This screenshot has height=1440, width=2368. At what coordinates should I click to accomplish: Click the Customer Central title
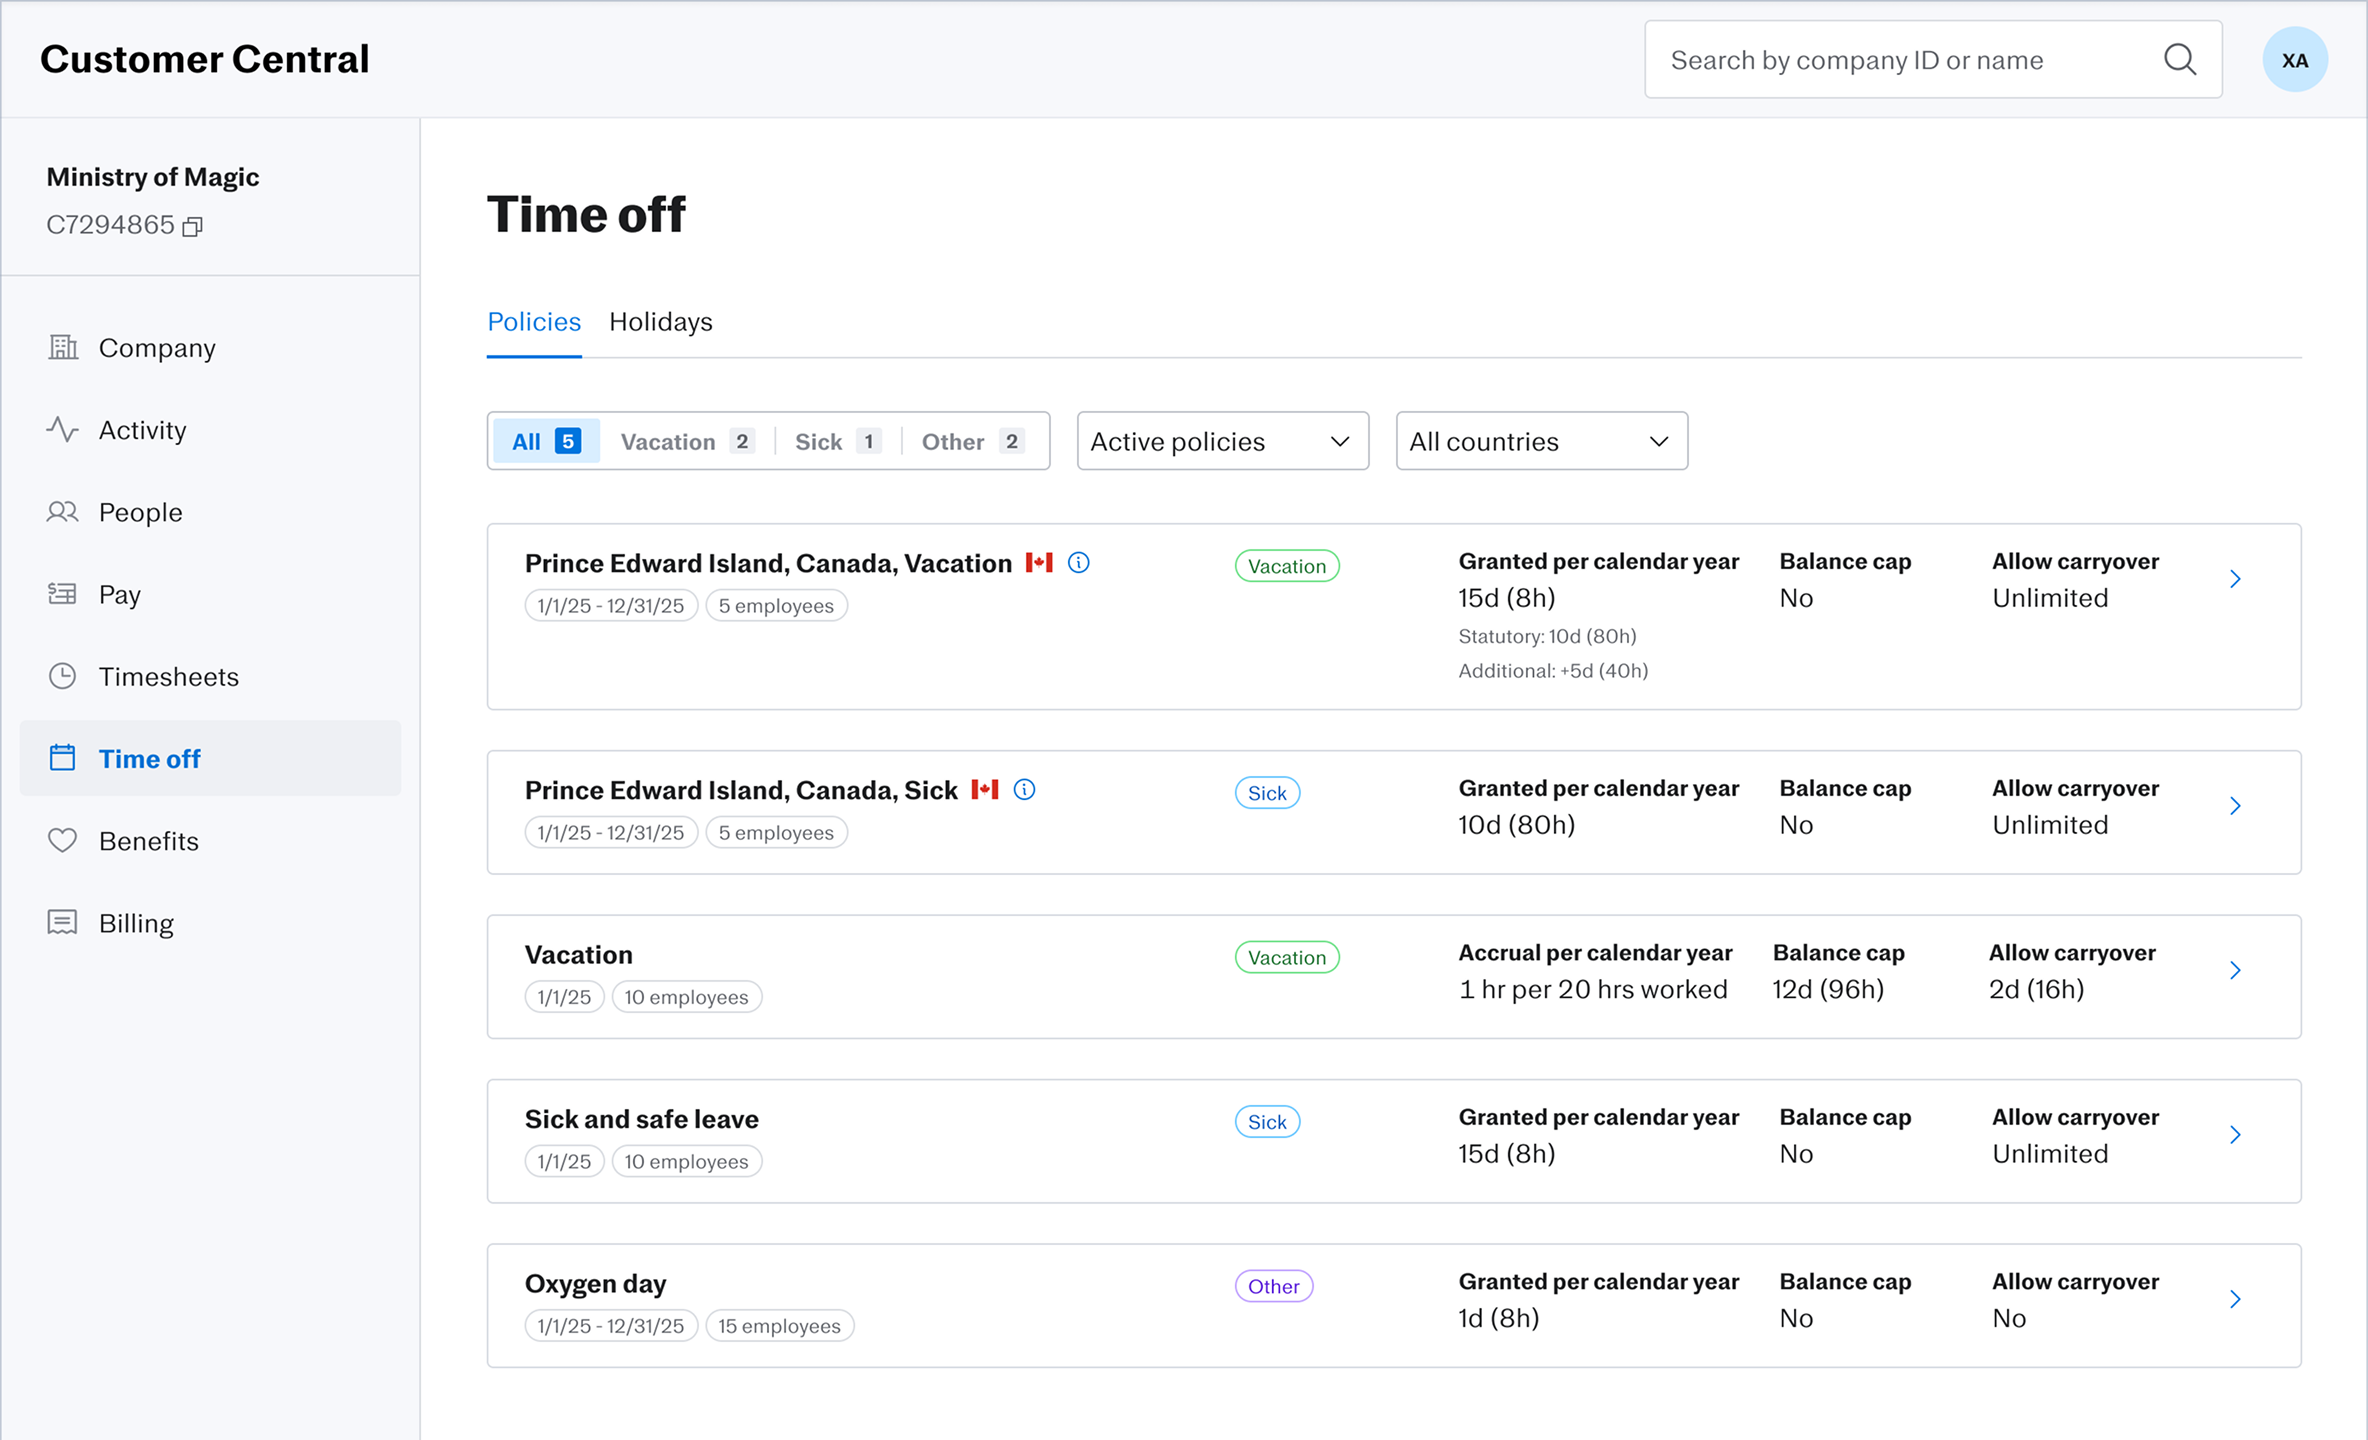pyautogui.click(x=205, y=59)
